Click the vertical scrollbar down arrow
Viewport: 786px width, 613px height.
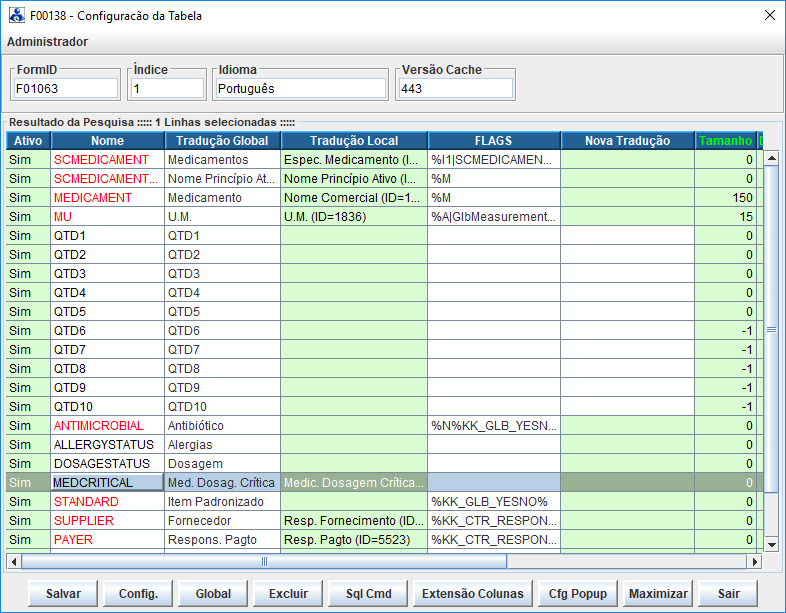pyautogui.click(x=770, y=544)
